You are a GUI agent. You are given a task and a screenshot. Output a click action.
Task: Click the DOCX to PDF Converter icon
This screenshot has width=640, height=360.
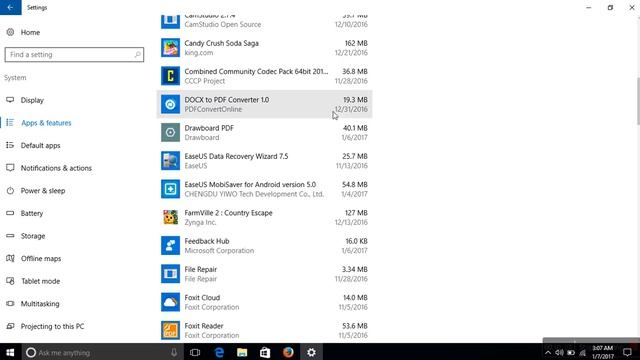click(x=170, y=104)
